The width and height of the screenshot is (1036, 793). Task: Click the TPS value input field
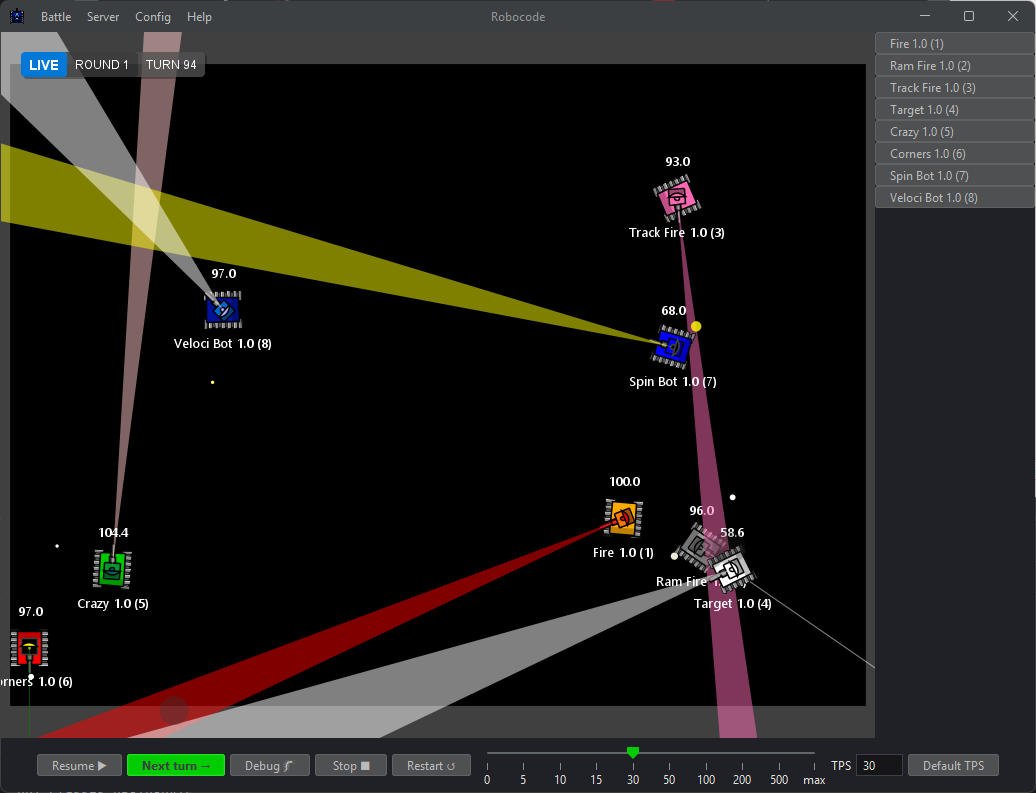coord(879,765)
